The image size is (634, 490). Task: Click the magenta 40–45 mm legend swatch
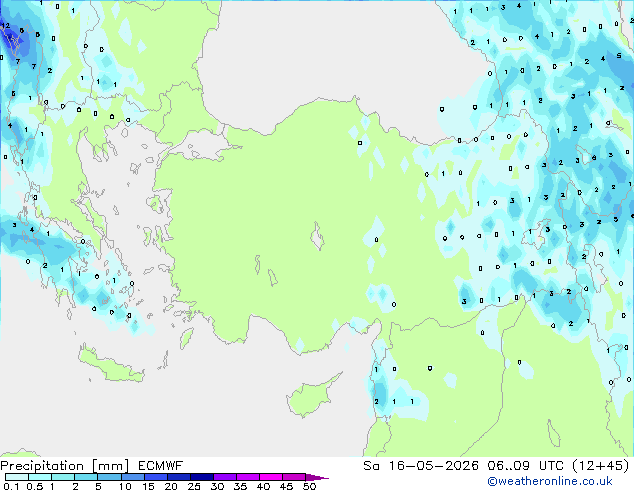(x=271, y=477)
